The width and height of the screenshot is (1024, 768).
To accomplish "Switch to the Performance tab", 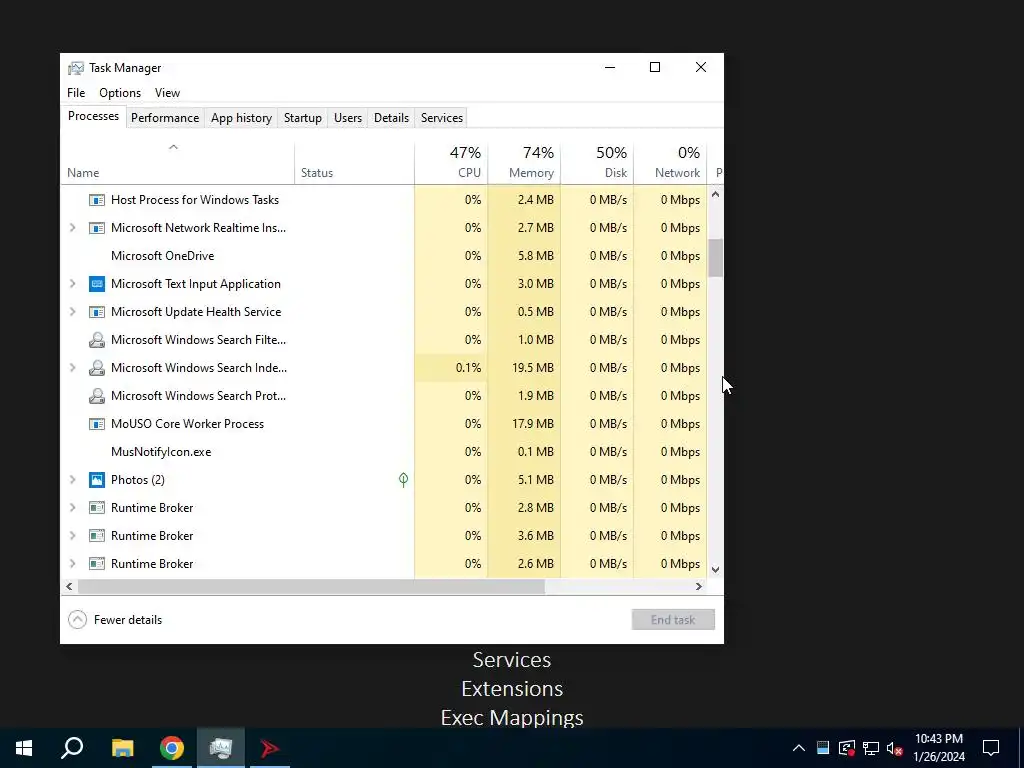I will 165,118.
